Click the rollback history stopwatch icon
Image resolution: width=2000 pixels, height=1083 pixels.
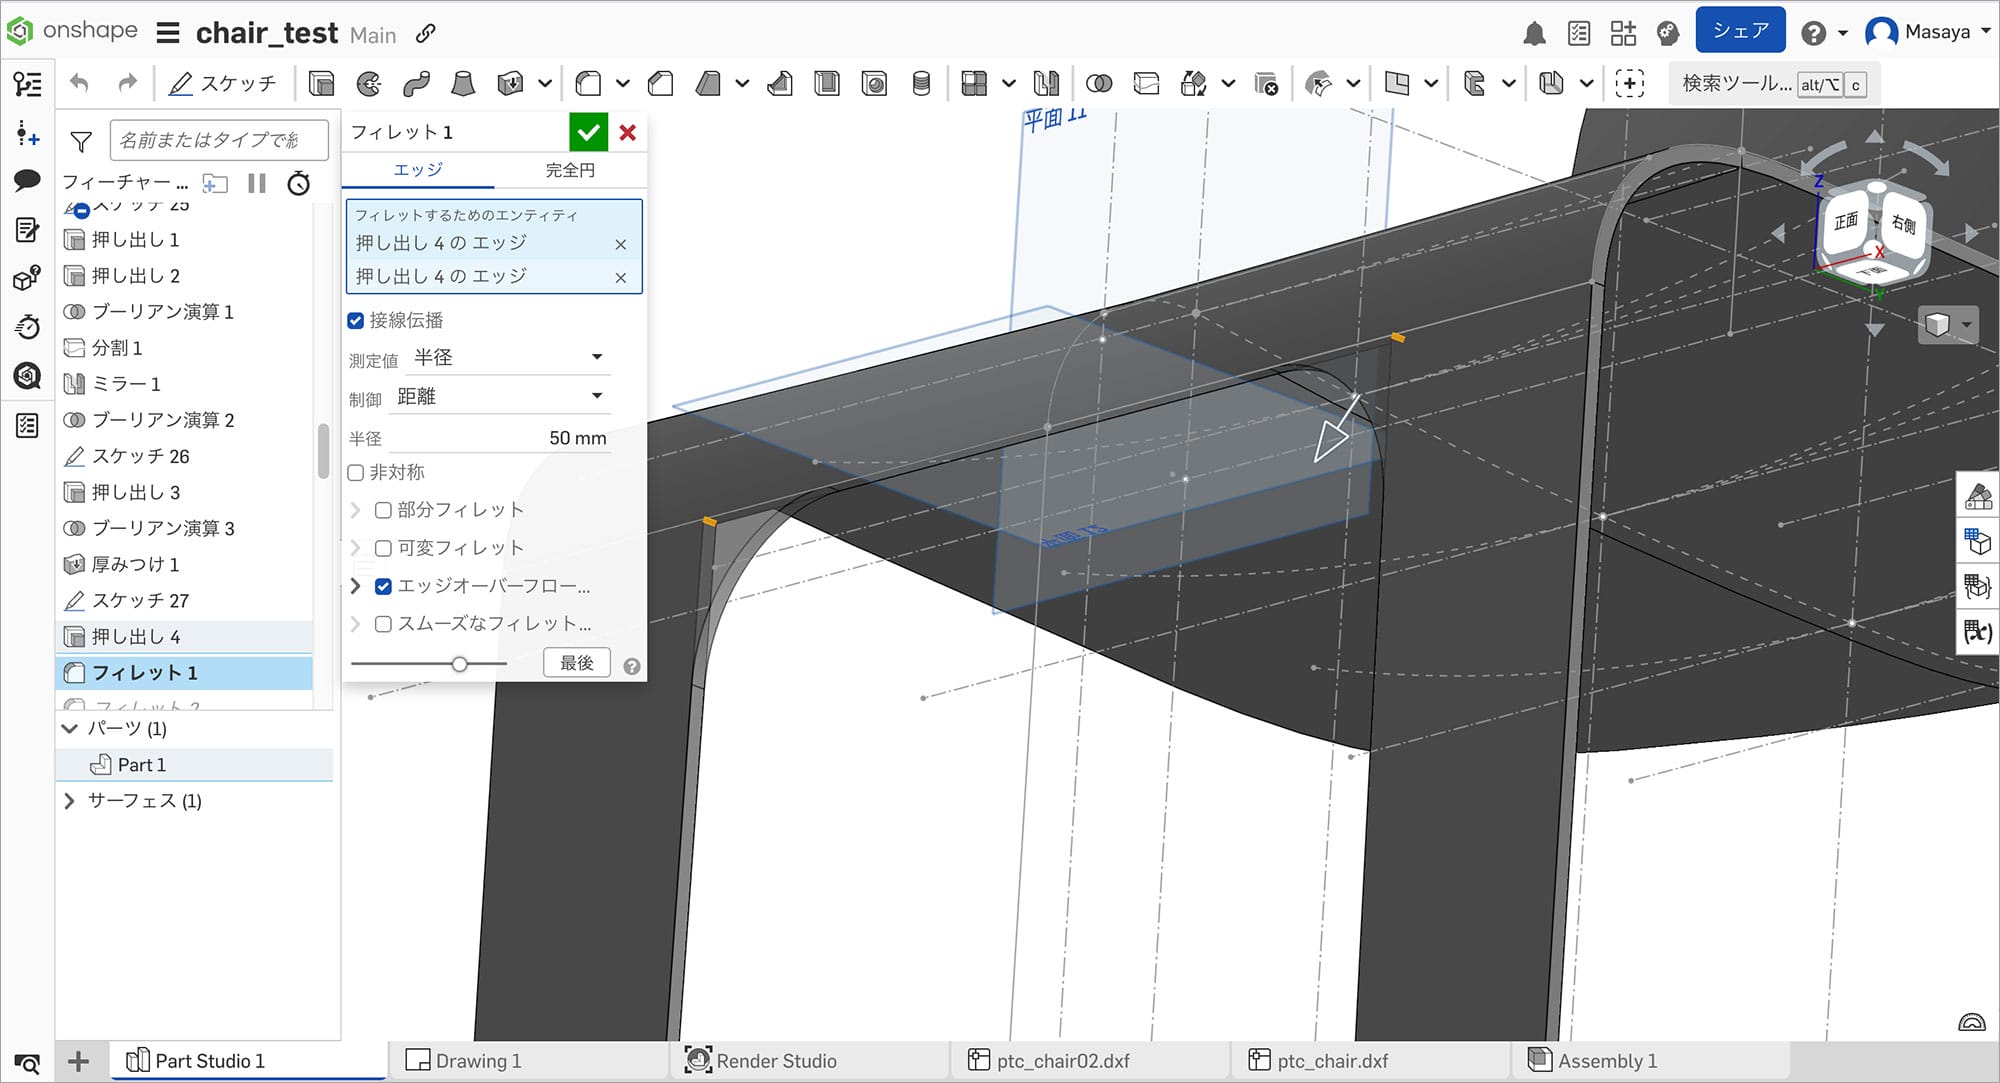click(x=298, y=183)
